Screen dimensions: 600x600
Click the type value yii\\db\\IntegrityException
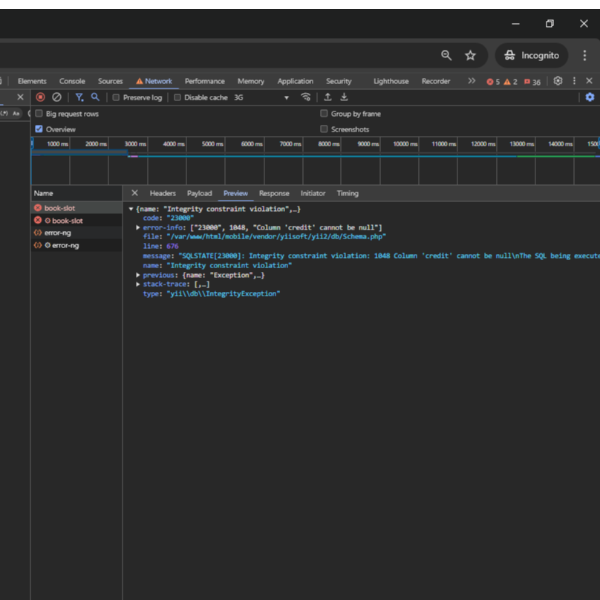[223, 293]
